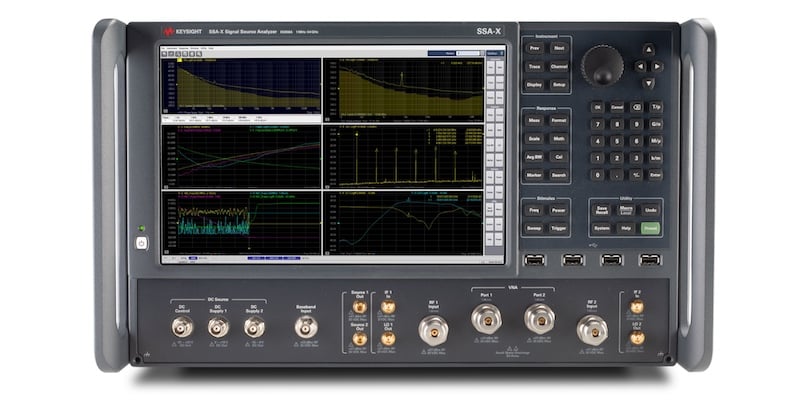Click numeric key 3

[636, 158]
